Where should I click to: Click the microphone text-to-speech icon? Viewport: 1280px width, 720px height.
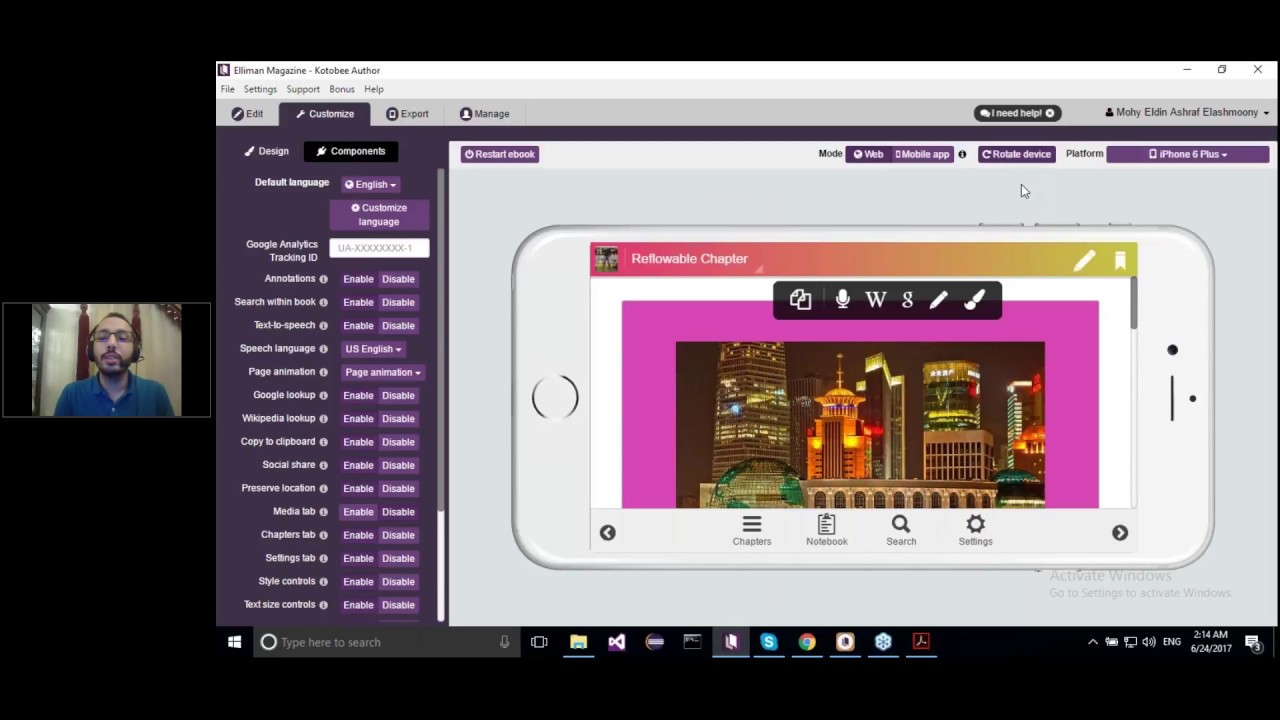click(842, 300)
